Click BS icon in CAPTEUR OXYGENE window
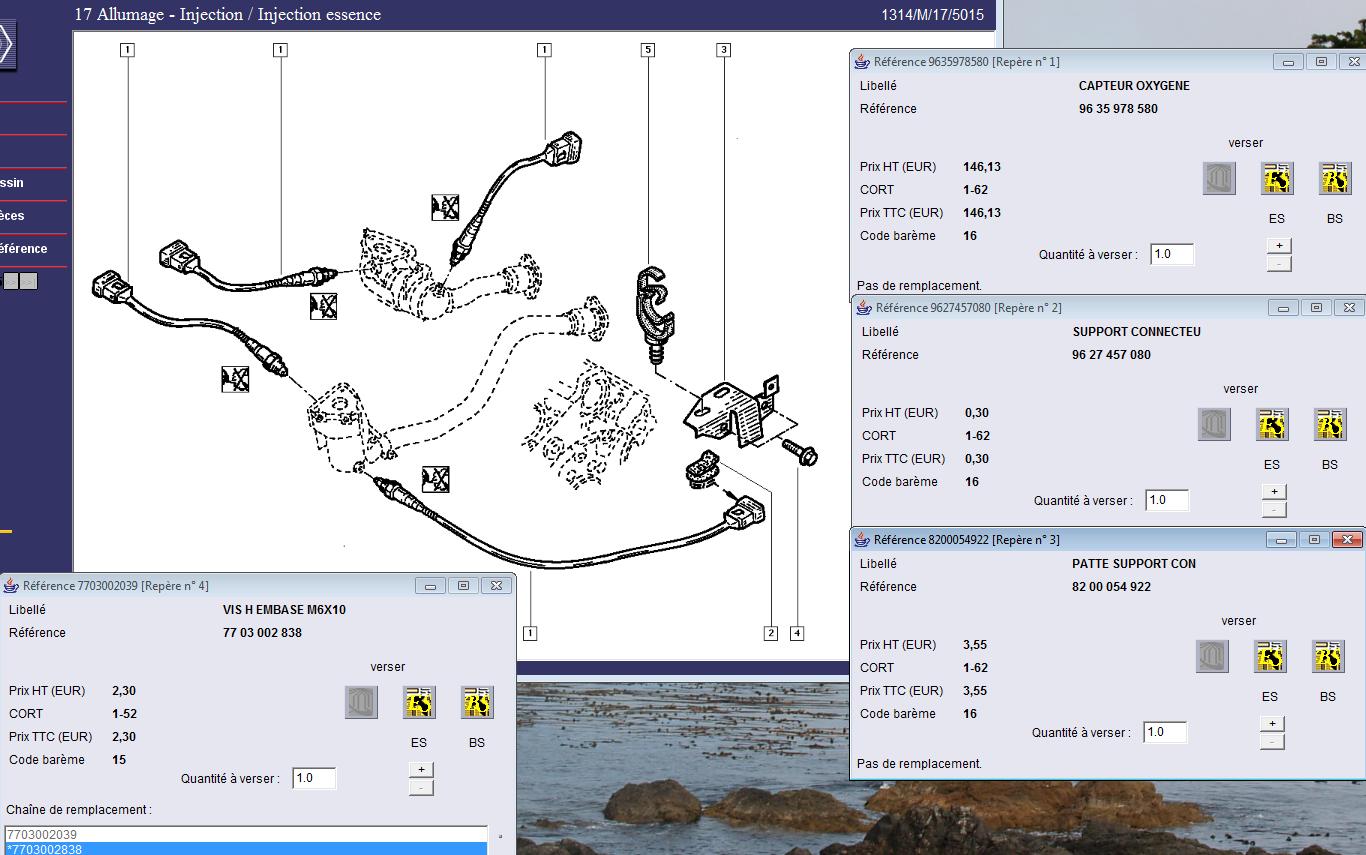The height and width of the screenshot is (855, 1366). 1334,179
